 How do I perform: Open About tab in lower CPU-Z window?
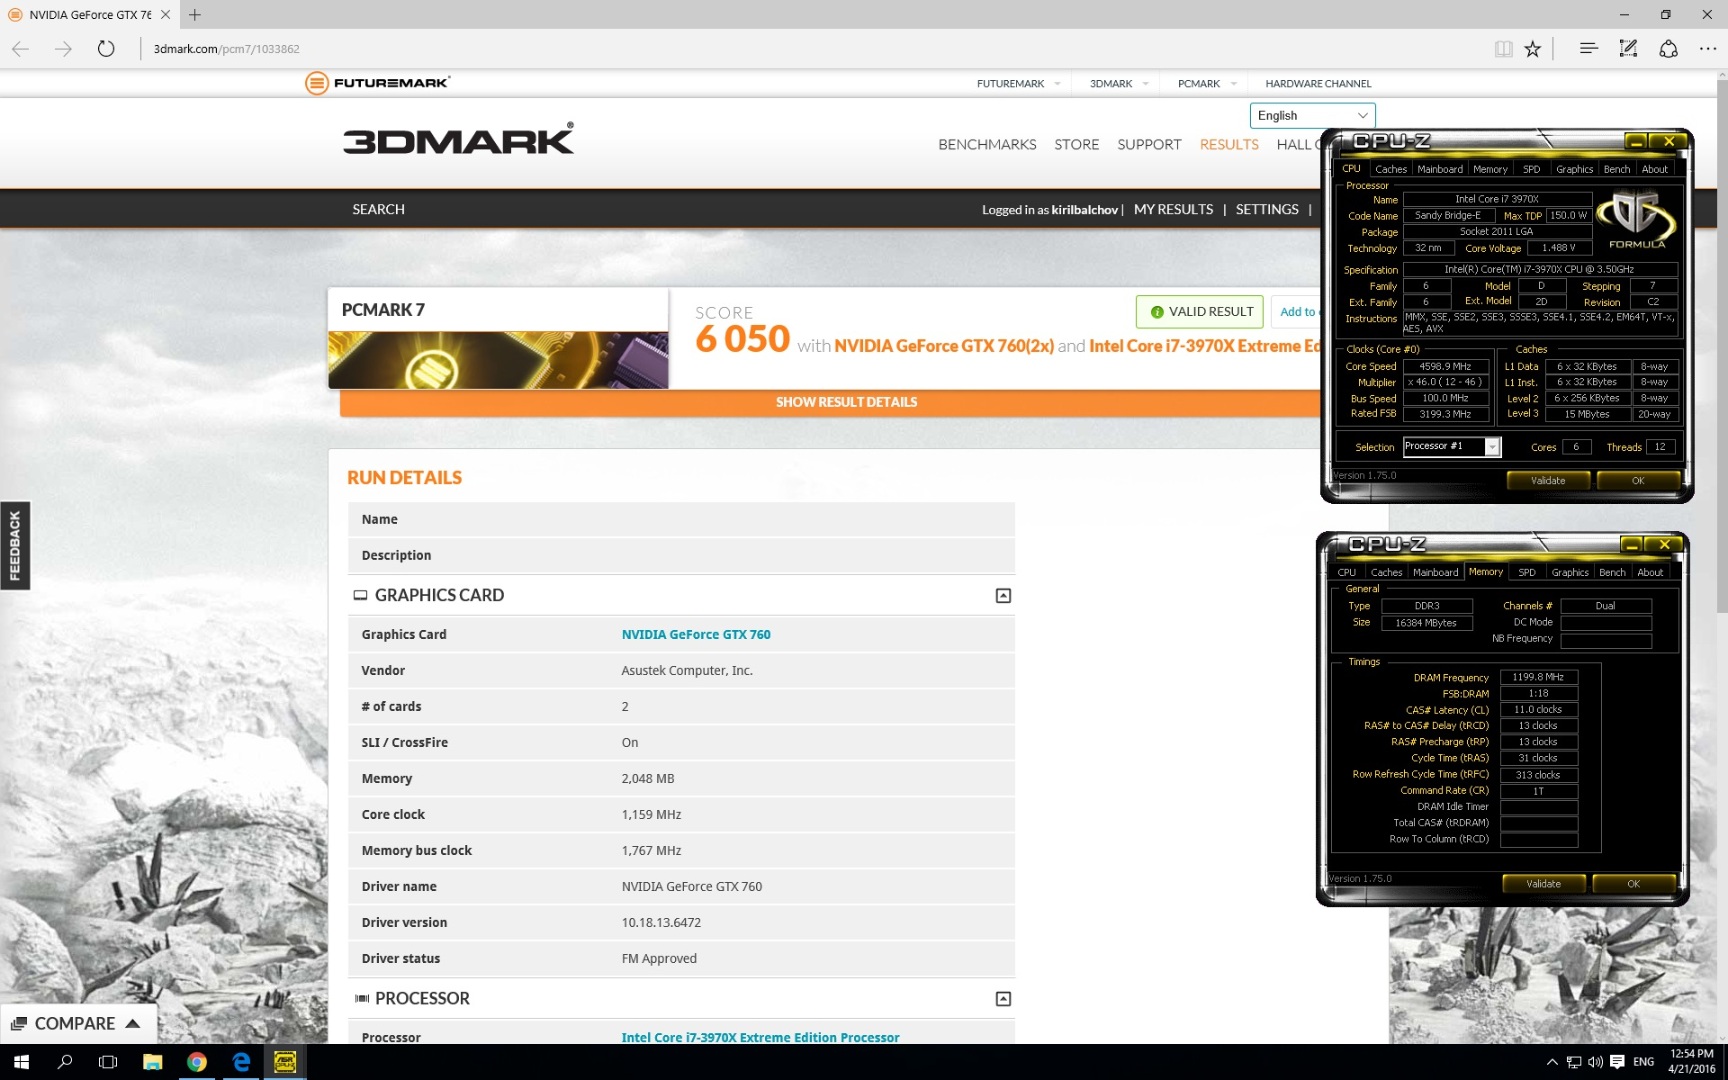(1650, 573)
